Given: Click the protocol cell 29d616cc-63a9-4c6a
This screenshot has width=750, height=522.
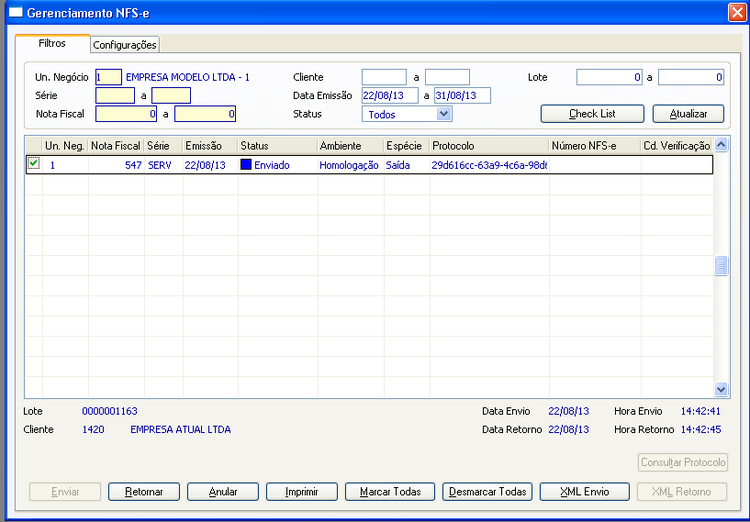Looking at the screenshot, I should pos(489,165).
